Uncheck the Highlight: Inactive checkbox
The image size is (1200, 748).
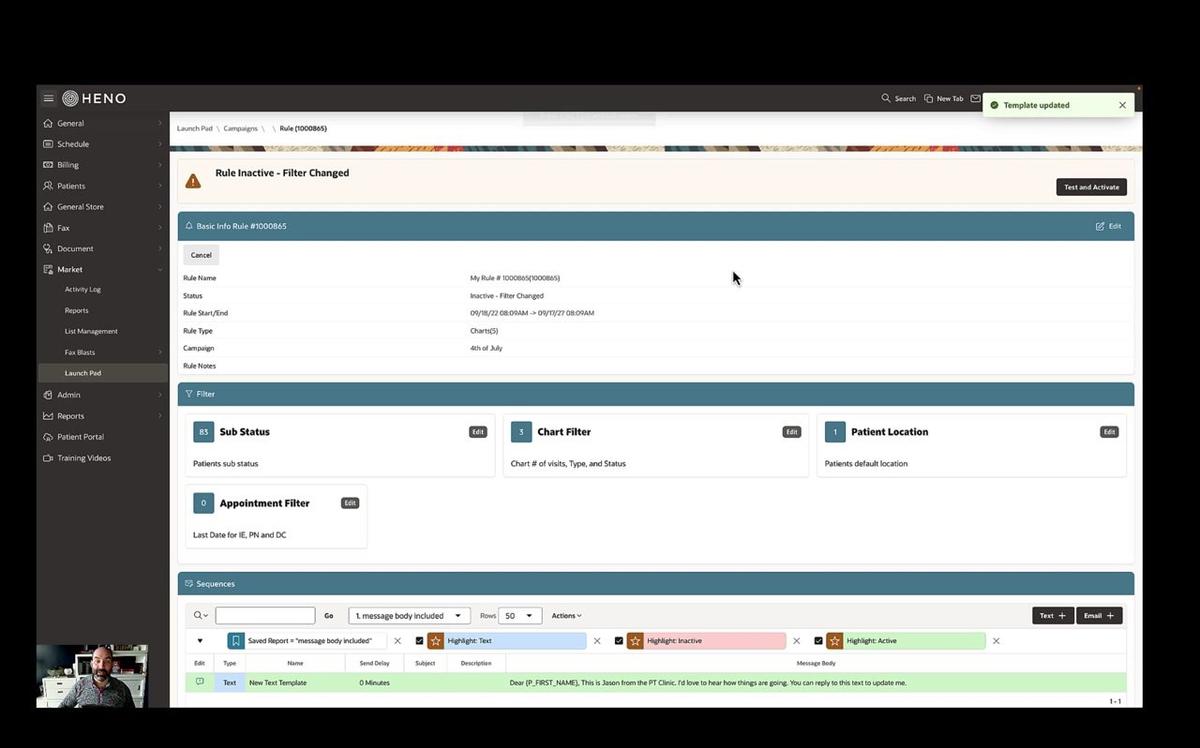619,640
